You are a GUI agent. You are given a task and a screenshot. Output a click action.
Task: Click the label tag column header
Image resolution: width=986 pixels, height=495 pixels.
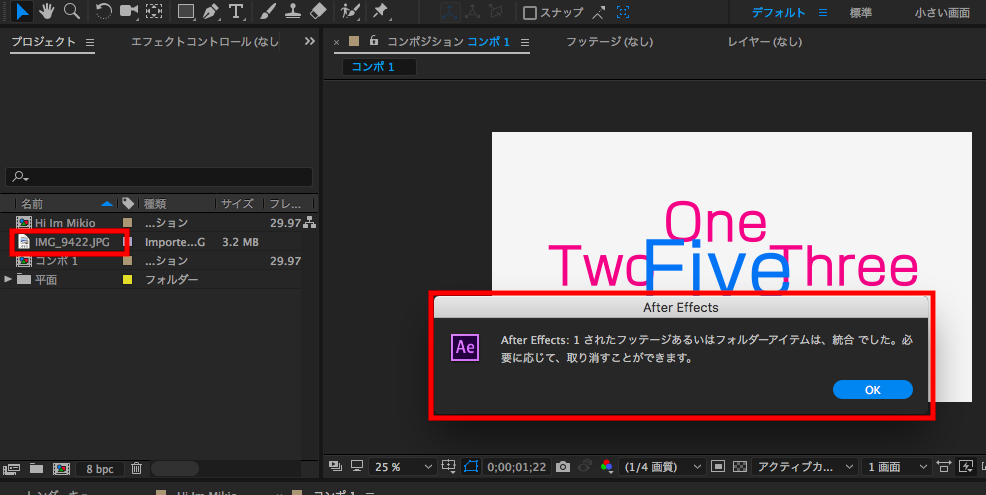128,204
